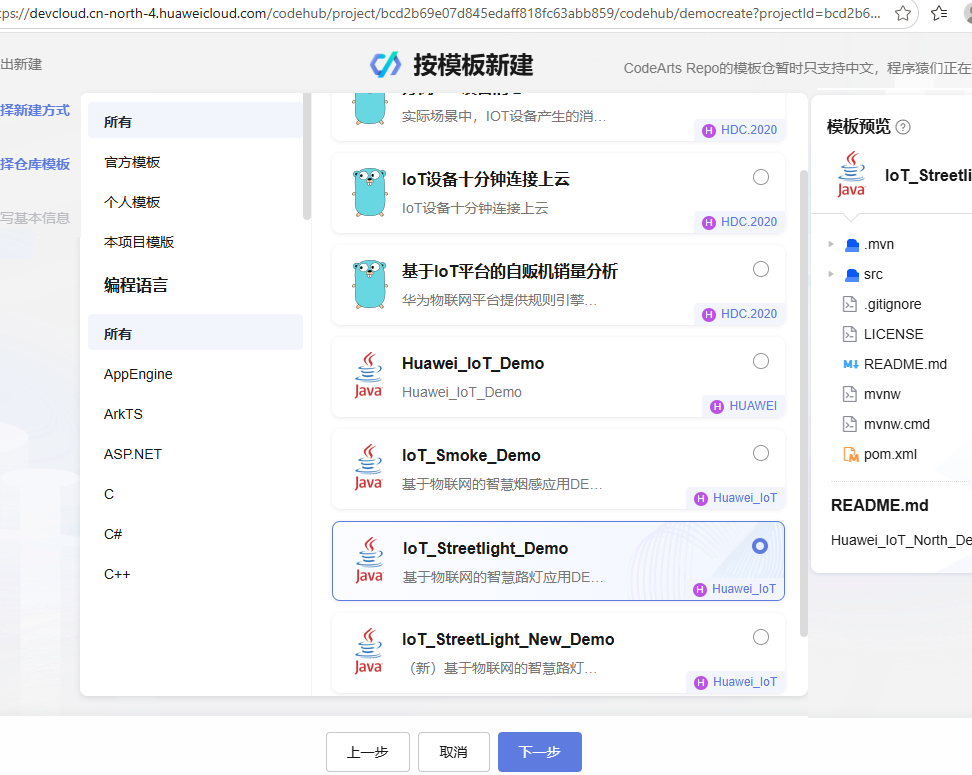
Task: Click the Gopher icon on 基于IoT平台的自贩机销量分析 card
Action: pos(370,284)
